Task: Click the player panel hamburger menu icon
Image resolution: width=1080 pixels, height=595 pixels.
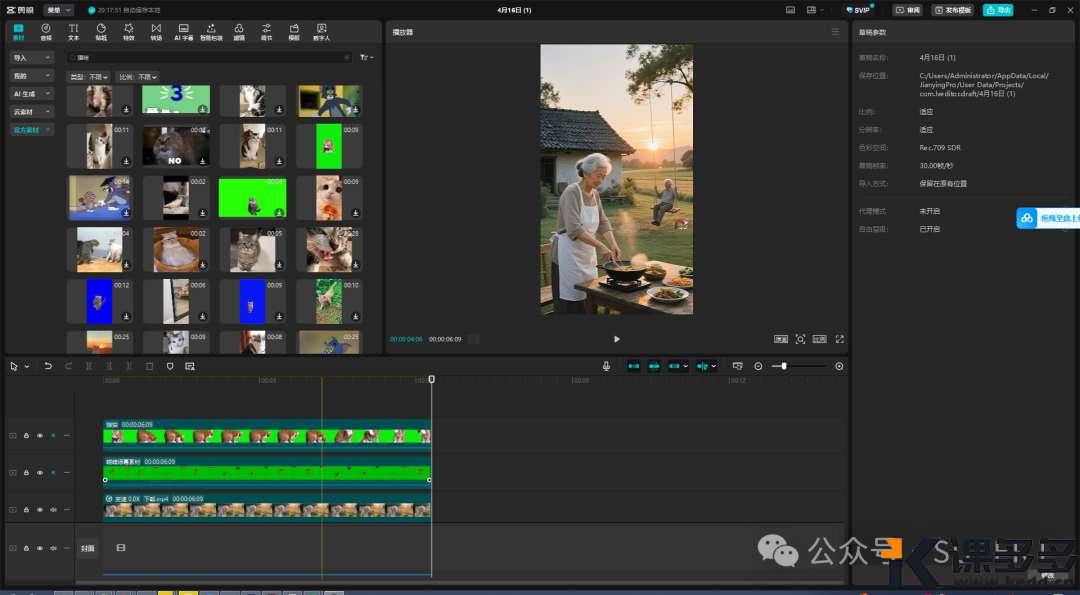Action: click(x=835, y=32)
